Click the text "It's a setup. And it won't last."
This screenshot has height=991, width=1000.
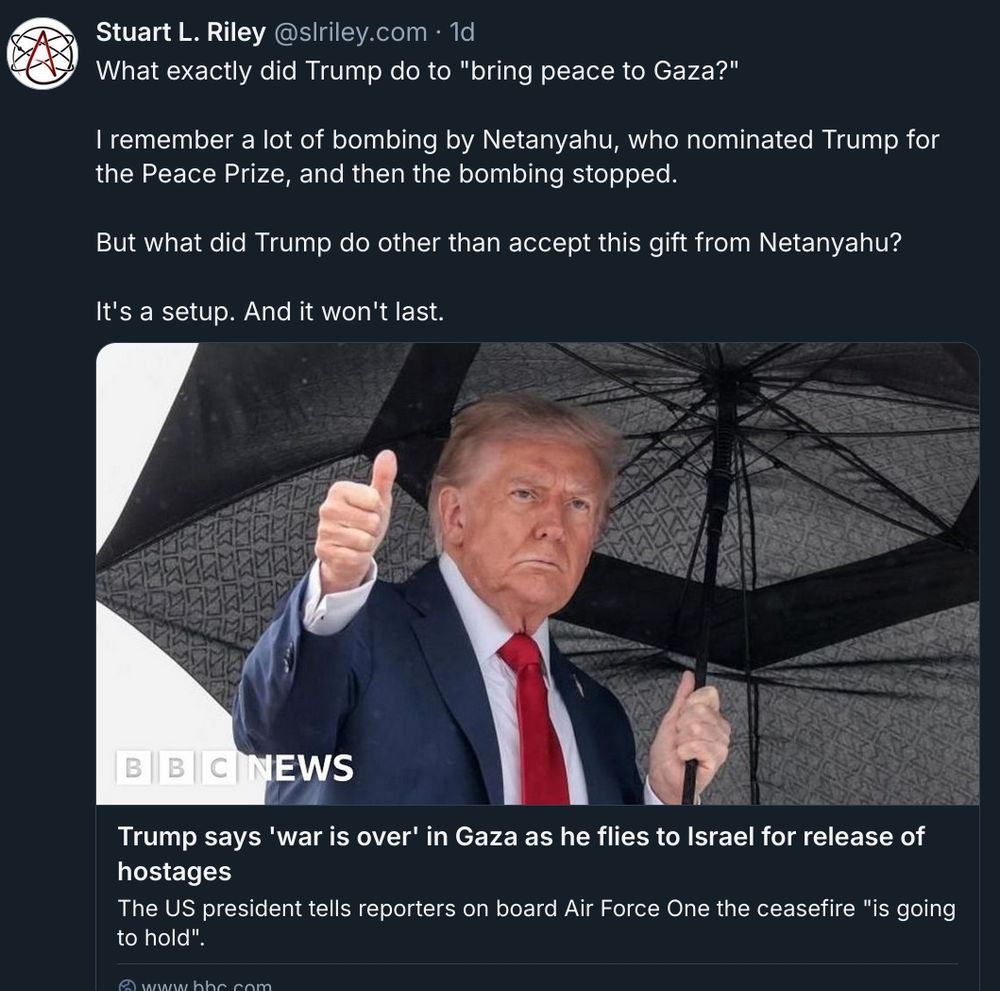tap(270, 311)
